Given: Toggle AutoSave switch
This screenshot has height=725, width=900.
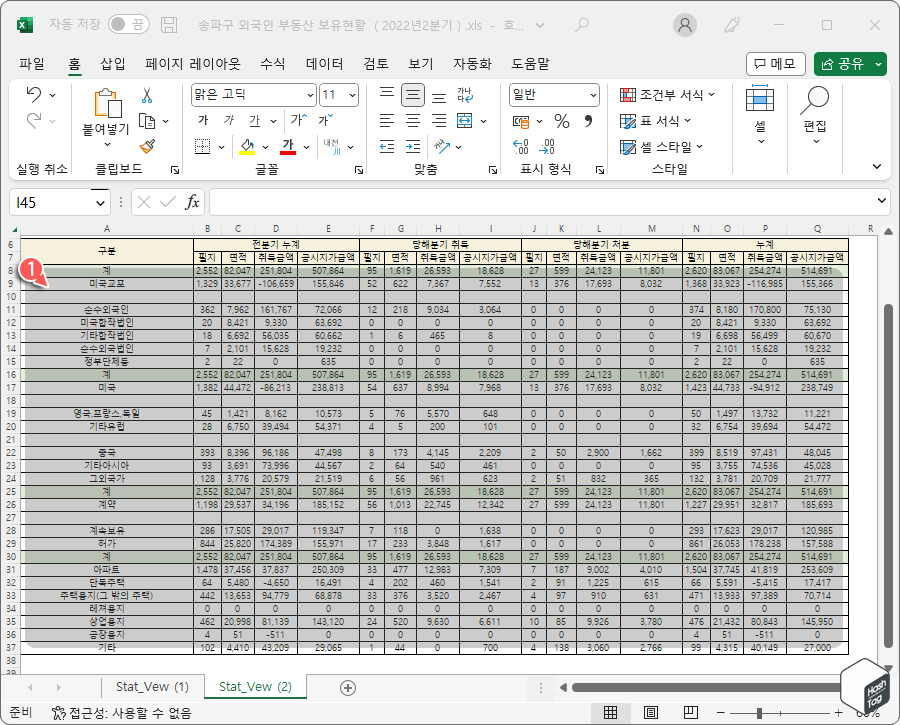Looking at the screenshot, I should 129,25.
